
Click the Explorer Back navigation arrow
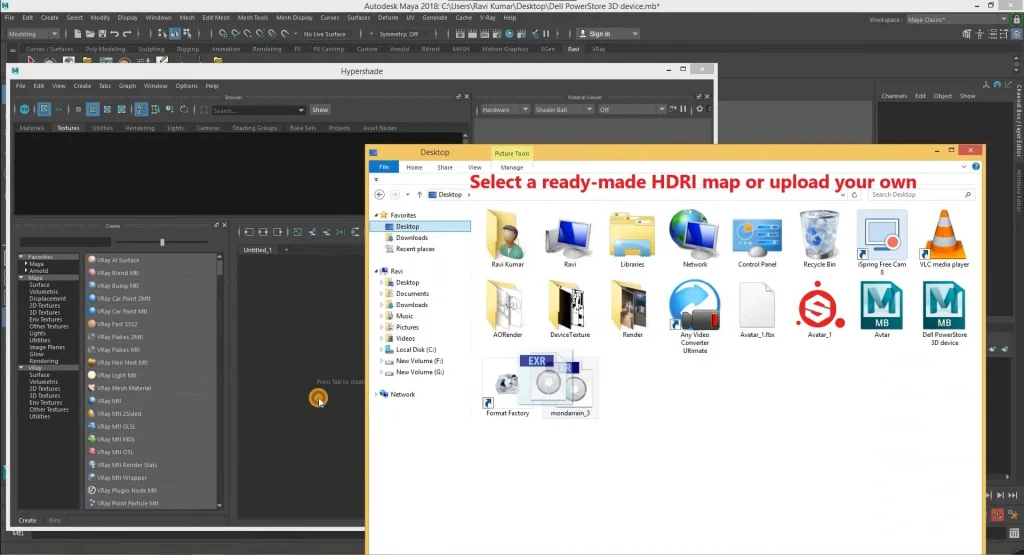click(379, 195)
